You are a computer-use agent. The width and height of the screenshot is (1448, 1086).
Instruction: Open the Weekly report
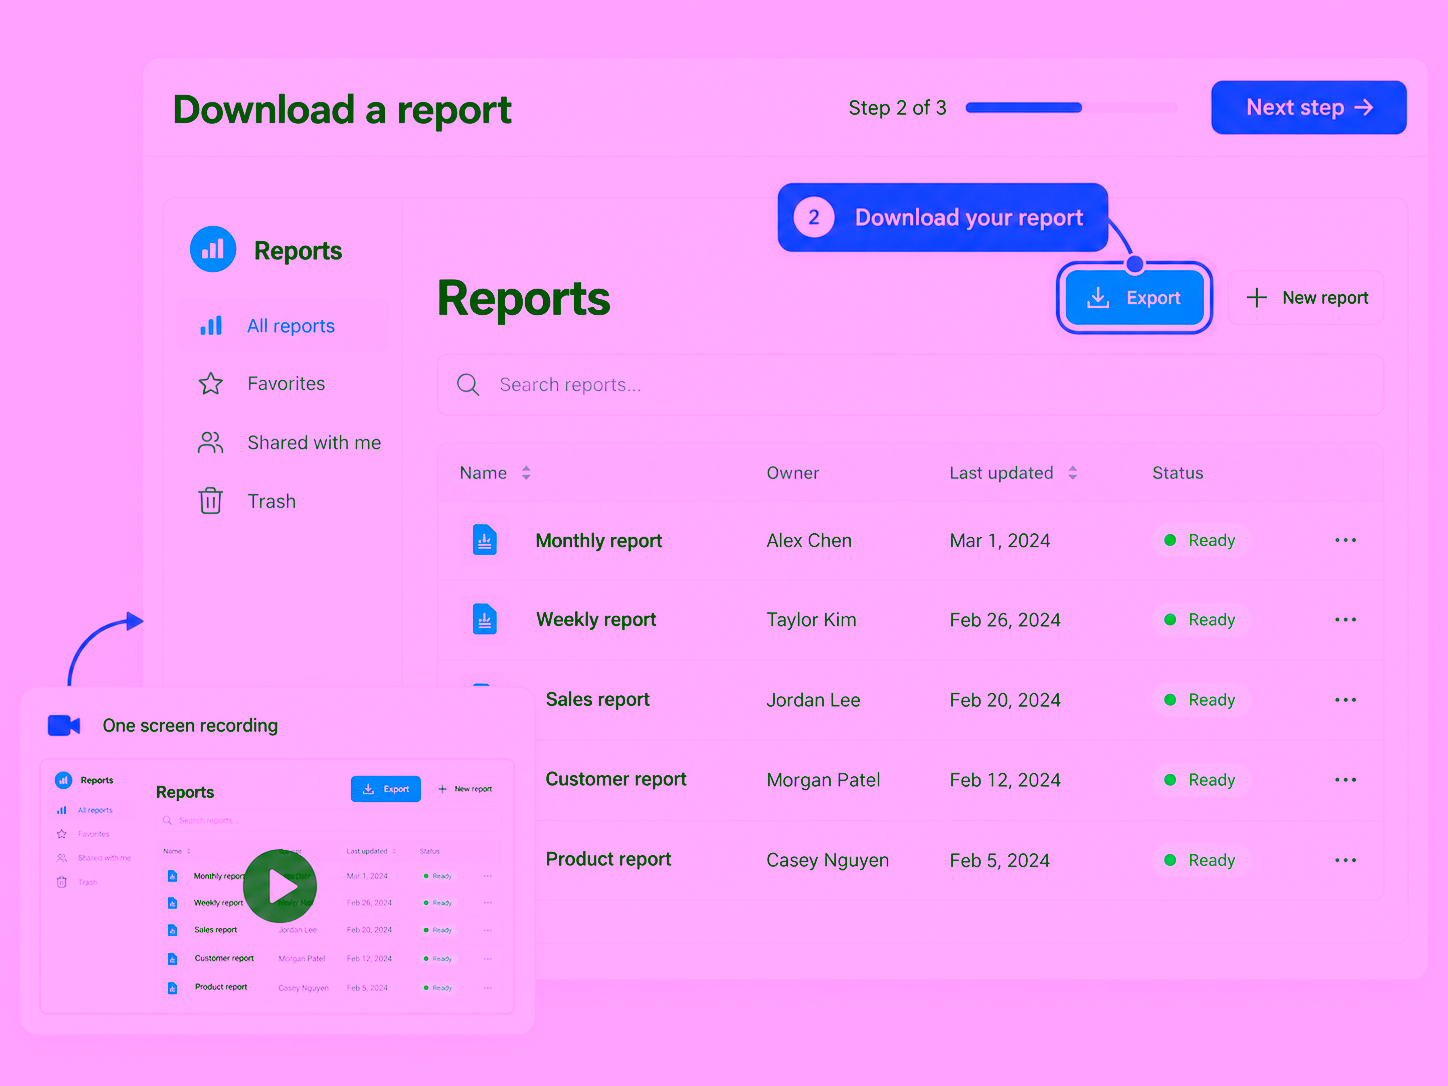pos(596,620)
